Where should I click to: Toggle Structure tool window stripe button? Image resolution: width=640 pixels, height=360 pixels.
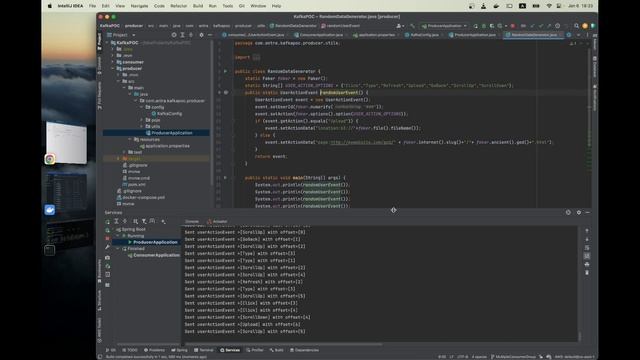[99, 300]
